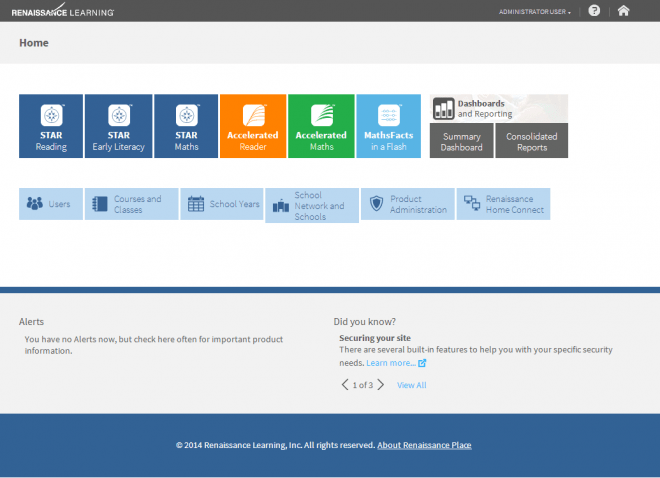This screenshot has width=660, height=478.
Task: Click the Renaissance Learning logo
Action: (x=63, y=11)
